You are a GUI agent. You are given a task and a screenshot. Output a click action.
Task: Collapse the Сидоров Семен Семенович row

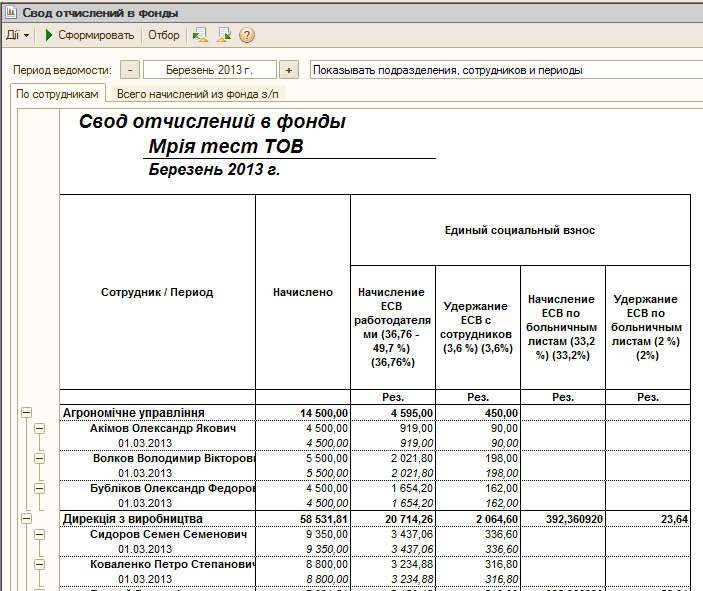40,535
